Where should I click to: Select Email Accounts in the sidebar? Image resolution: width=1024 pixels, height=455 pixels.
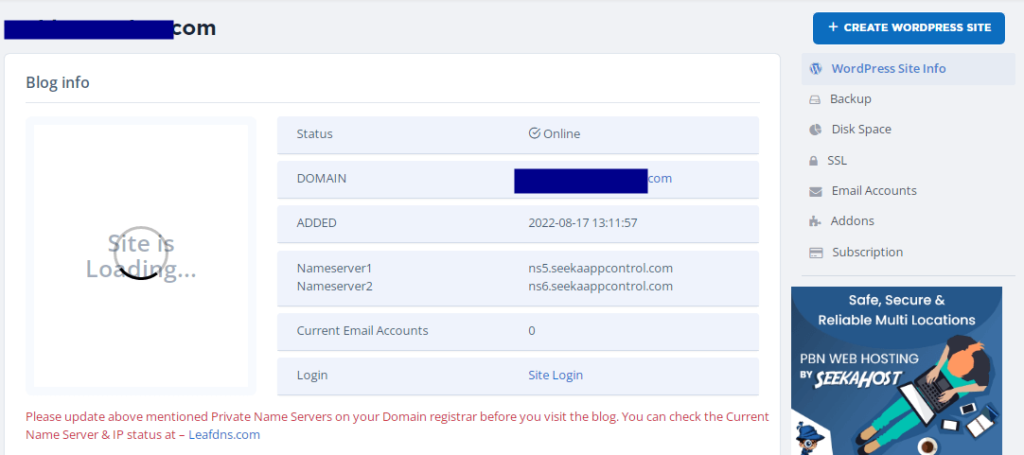point(873,191)
